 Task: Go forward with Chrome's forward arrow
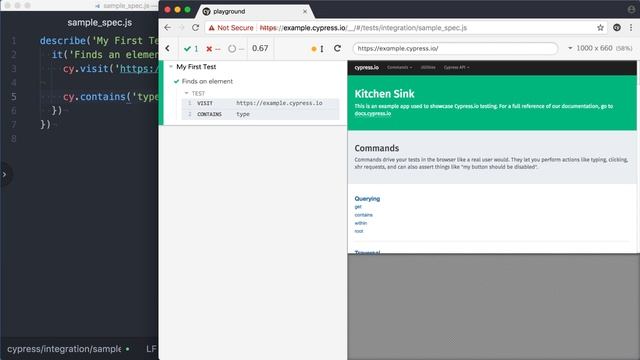(182, 28)
